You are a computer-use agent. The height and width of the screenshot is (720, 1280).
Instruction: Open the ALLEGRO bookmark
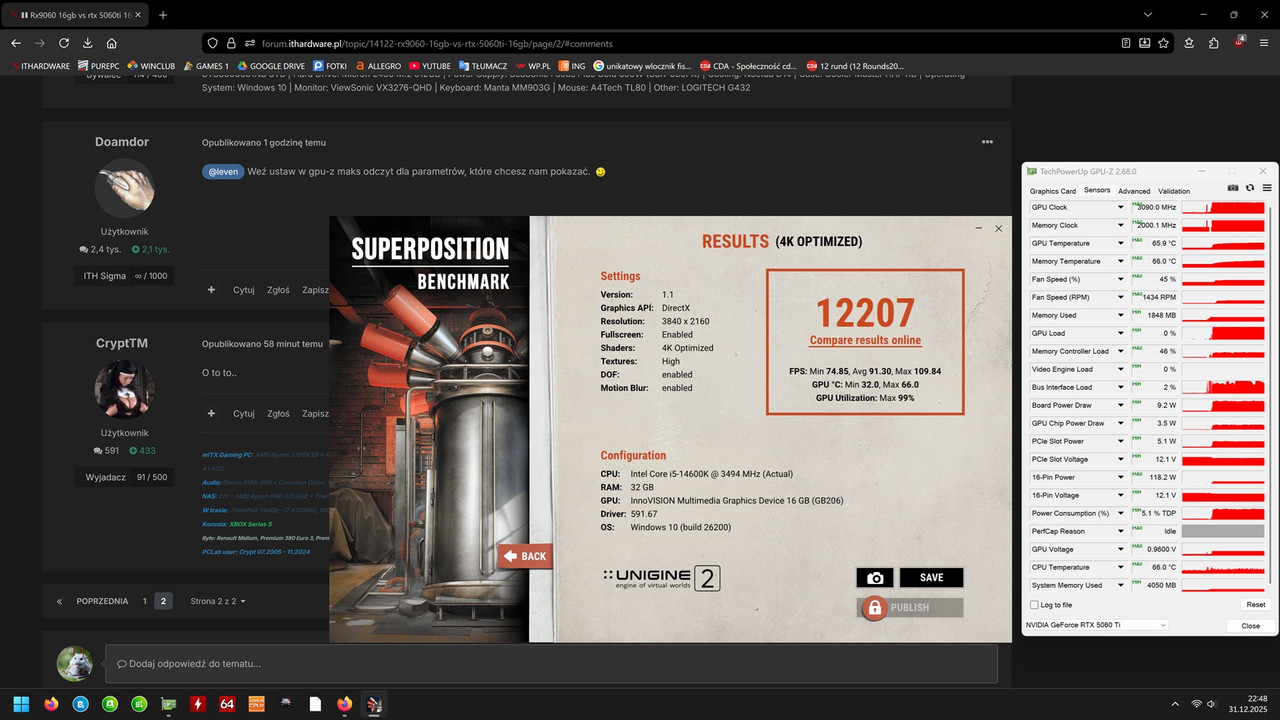pyautogui.click(x=378, y=66)
